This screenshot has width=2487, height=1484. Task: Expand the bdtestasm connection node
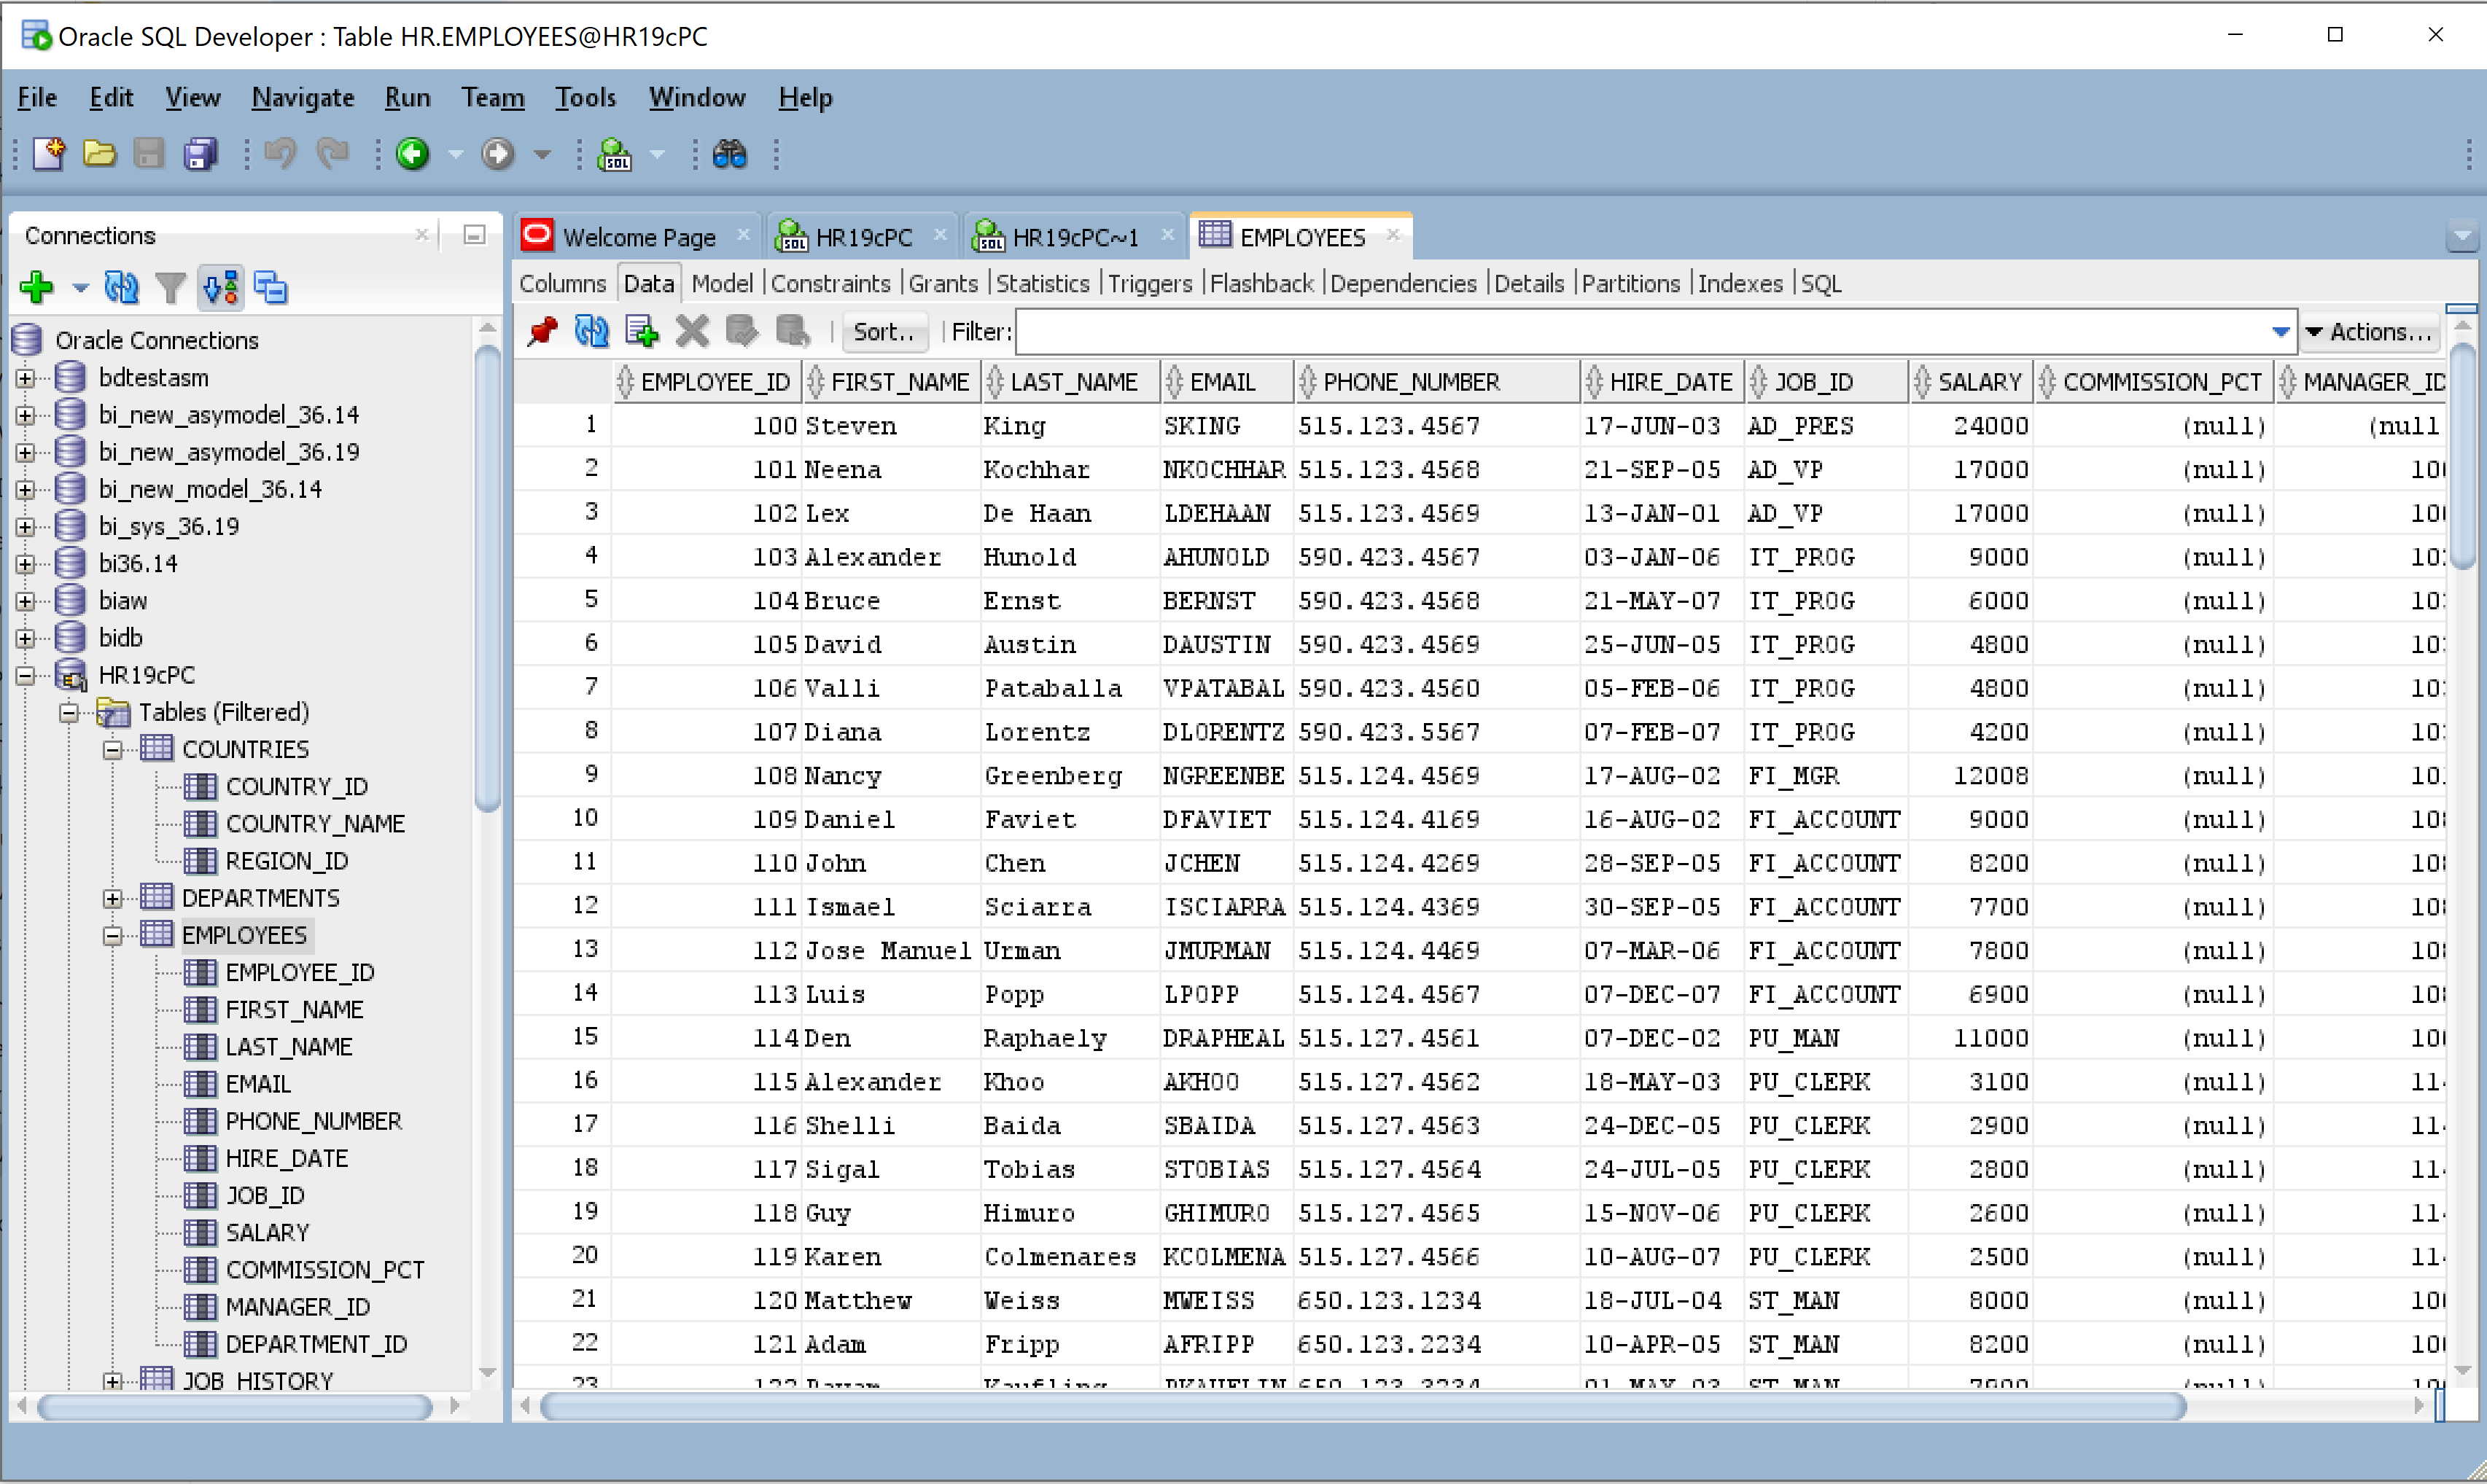coord(26,378)
